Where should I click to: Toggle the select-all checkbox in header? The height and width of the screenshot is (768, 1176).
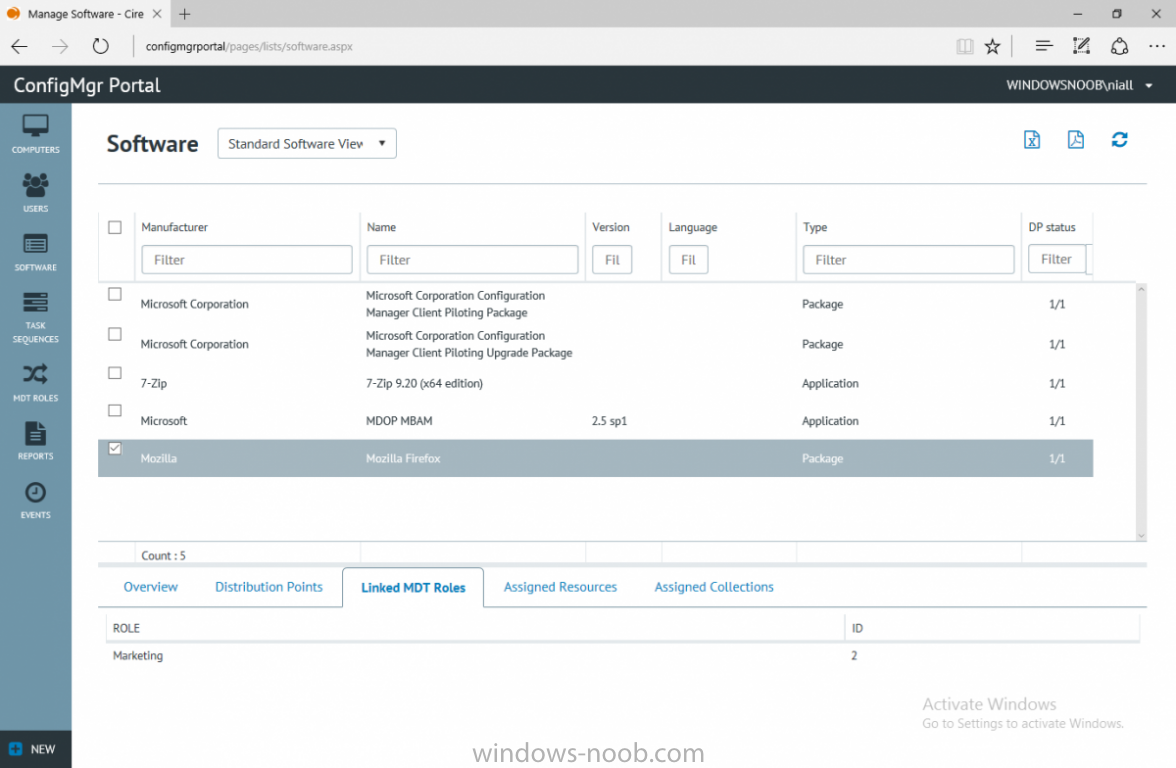(x=115, y=227)
